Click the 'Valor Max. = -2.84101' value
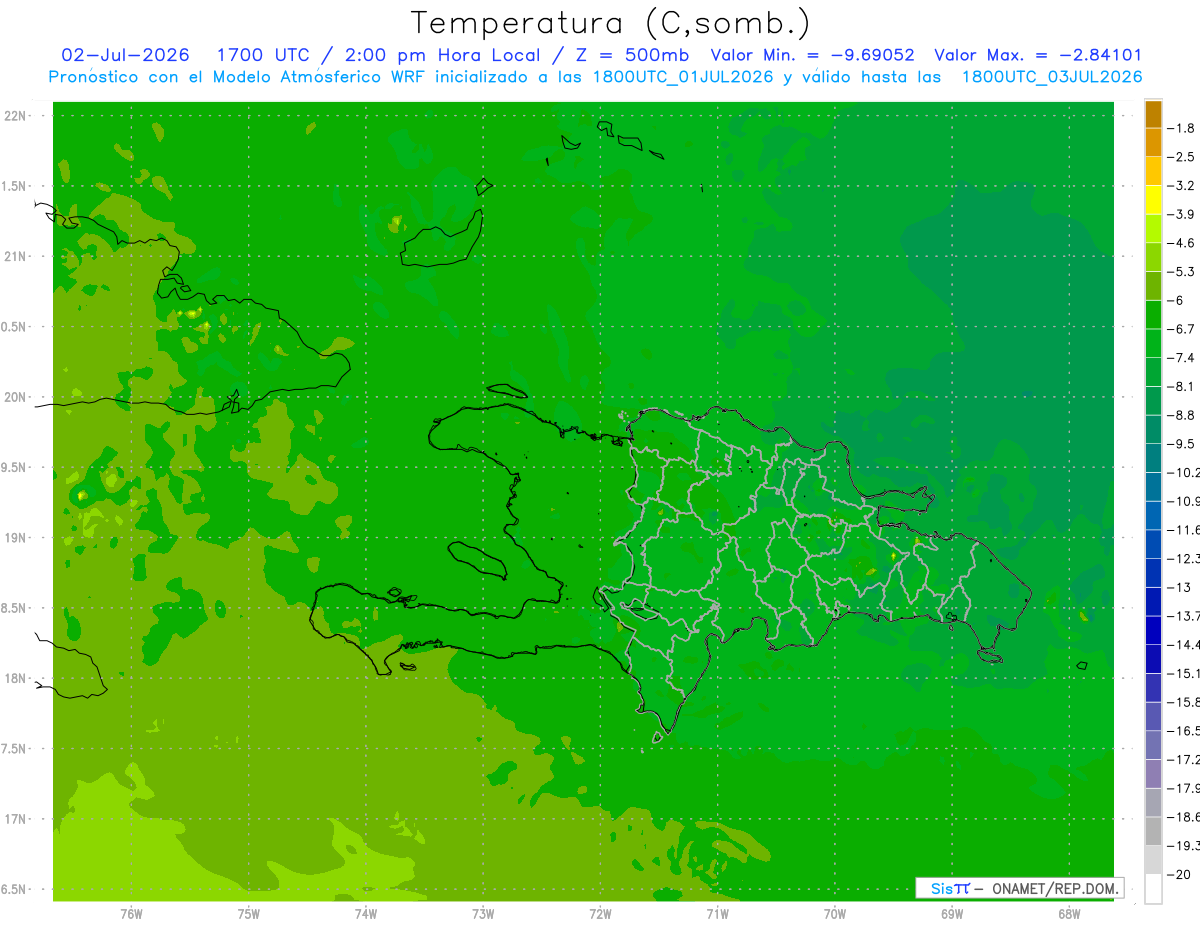This screenshot has height=927, width=1200. [x=1038, y=55]
